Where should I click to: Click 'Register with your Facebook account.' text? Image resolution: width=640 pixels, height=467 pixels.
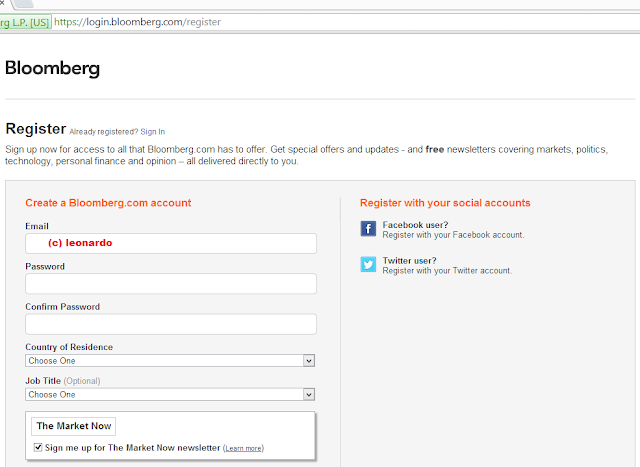click(x=453, y=235)
